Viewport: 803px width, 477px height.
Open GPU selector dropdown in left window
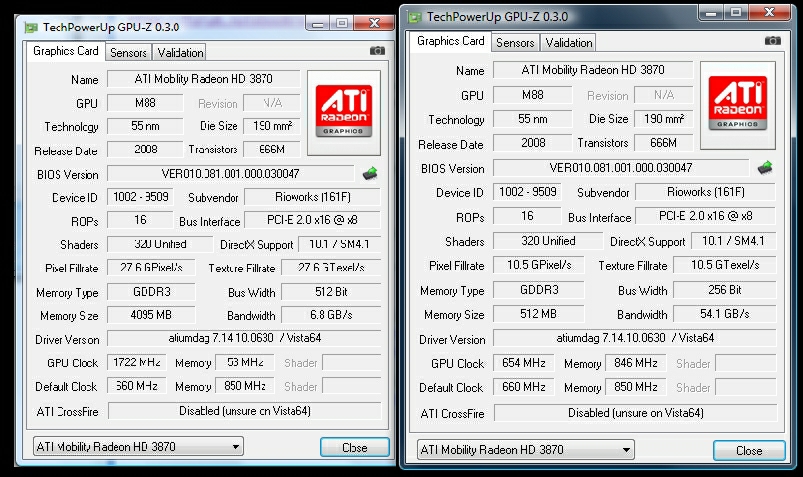[138, 446]
